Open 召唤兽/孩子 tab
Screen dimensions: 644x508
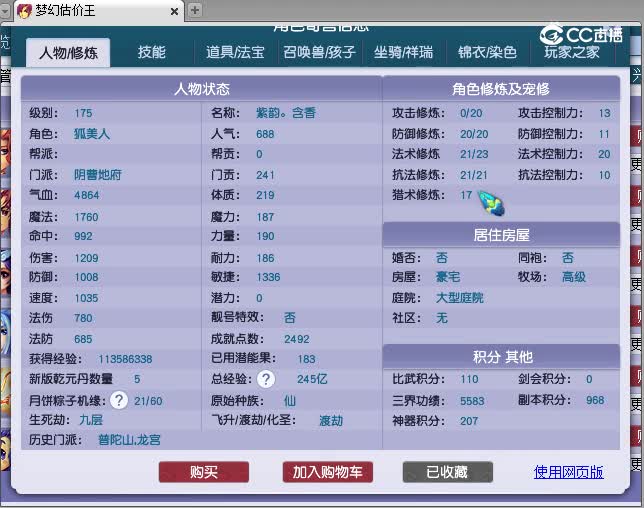(x=319, y=52)
